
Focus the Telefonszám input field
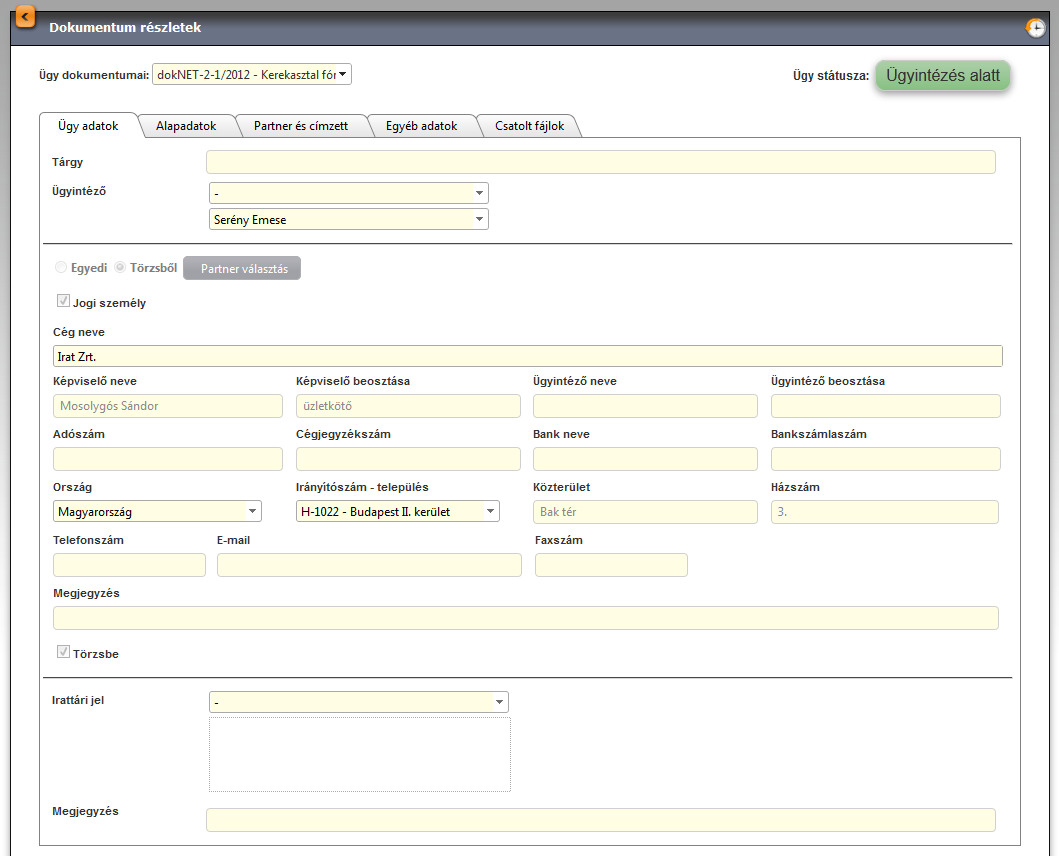tap(129, 565)
